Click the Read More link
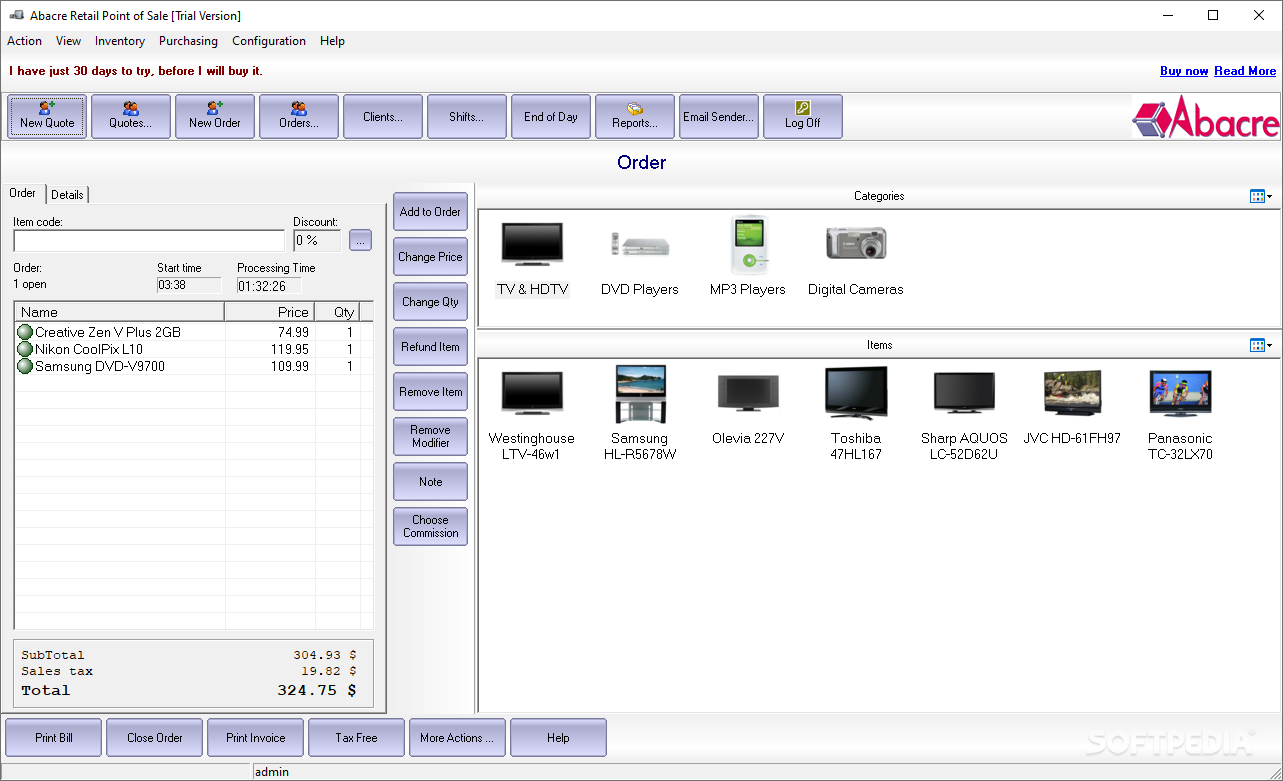Viewport: 1283px width, 781px height. click(x=1245, y=71)
